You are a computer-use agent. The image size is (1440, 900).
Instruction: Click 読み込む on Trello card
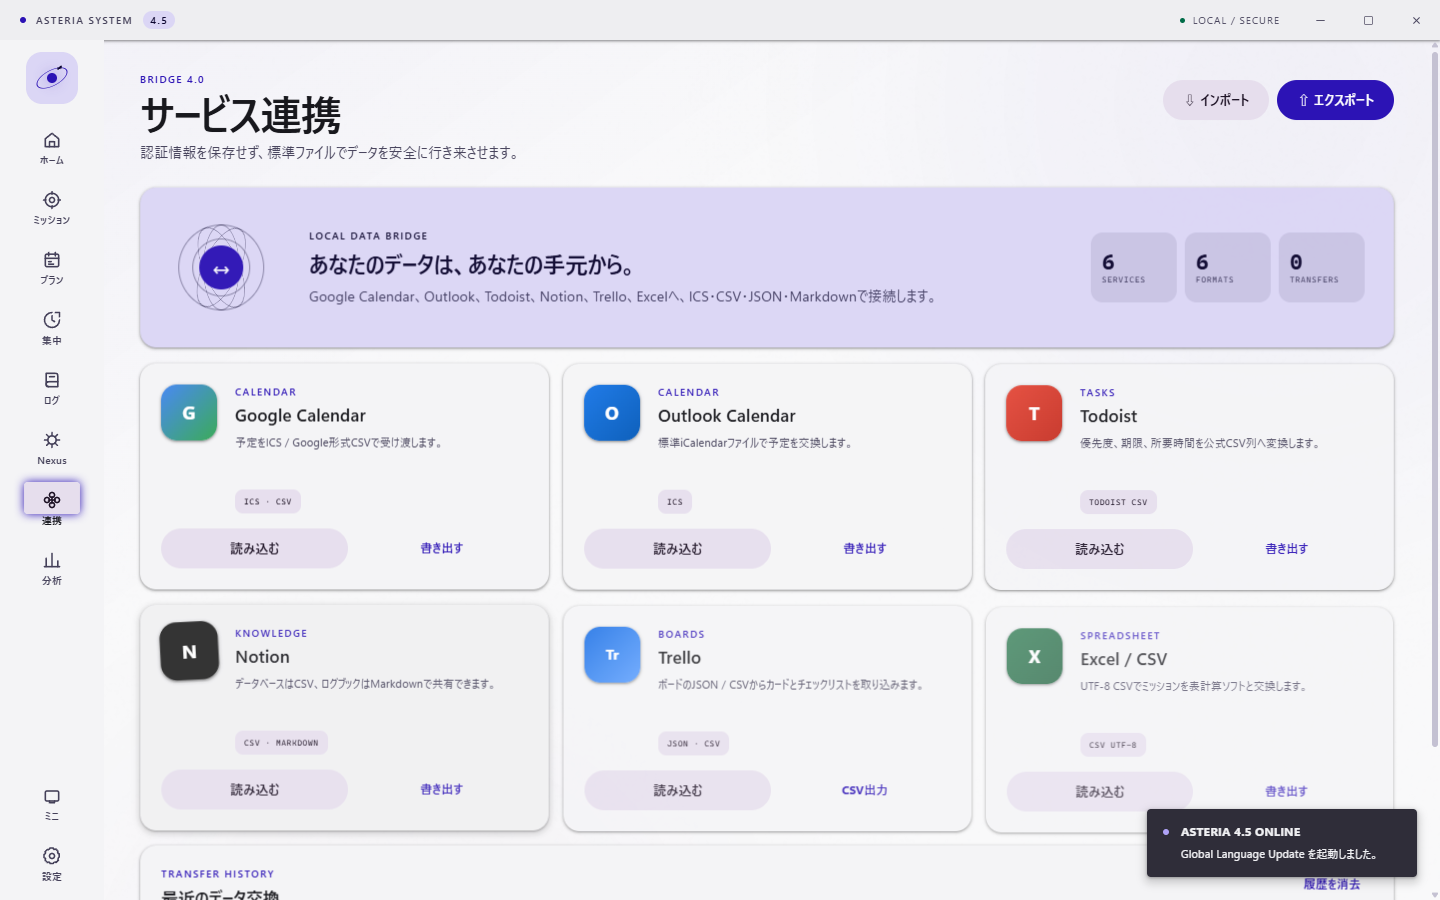(677, 790)
